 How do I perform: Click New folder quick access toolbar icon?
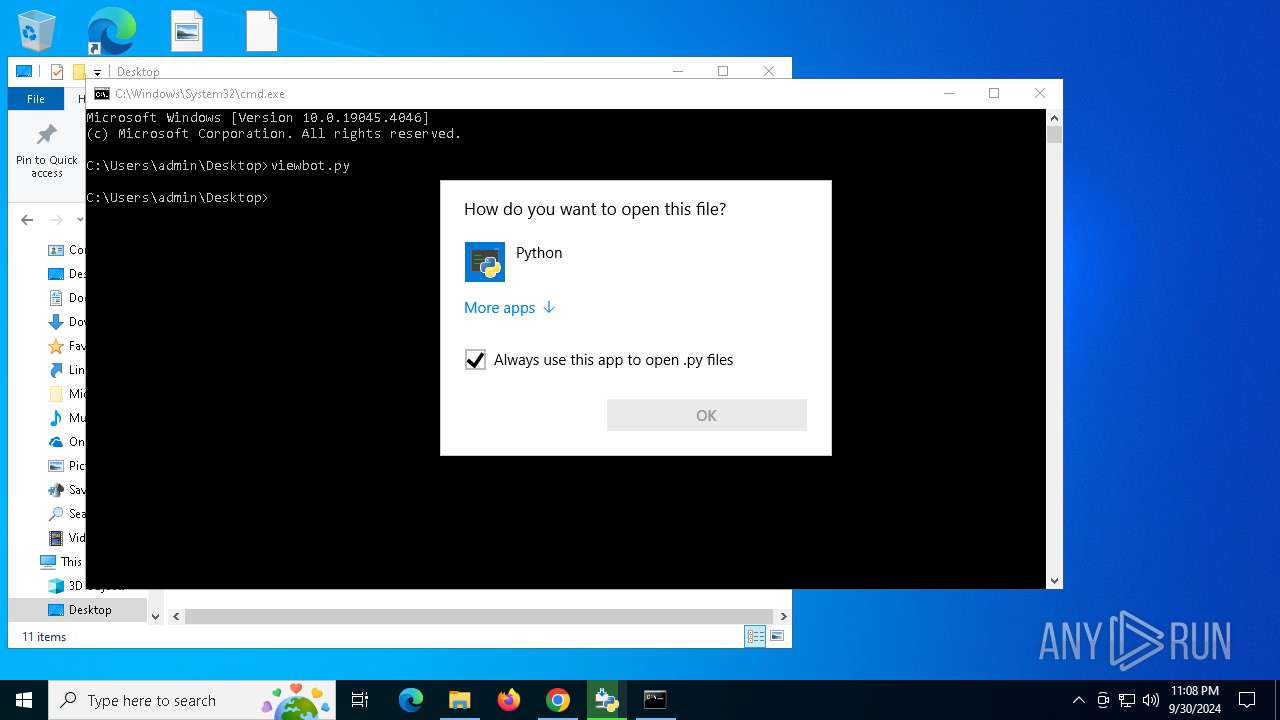(78, 72)
